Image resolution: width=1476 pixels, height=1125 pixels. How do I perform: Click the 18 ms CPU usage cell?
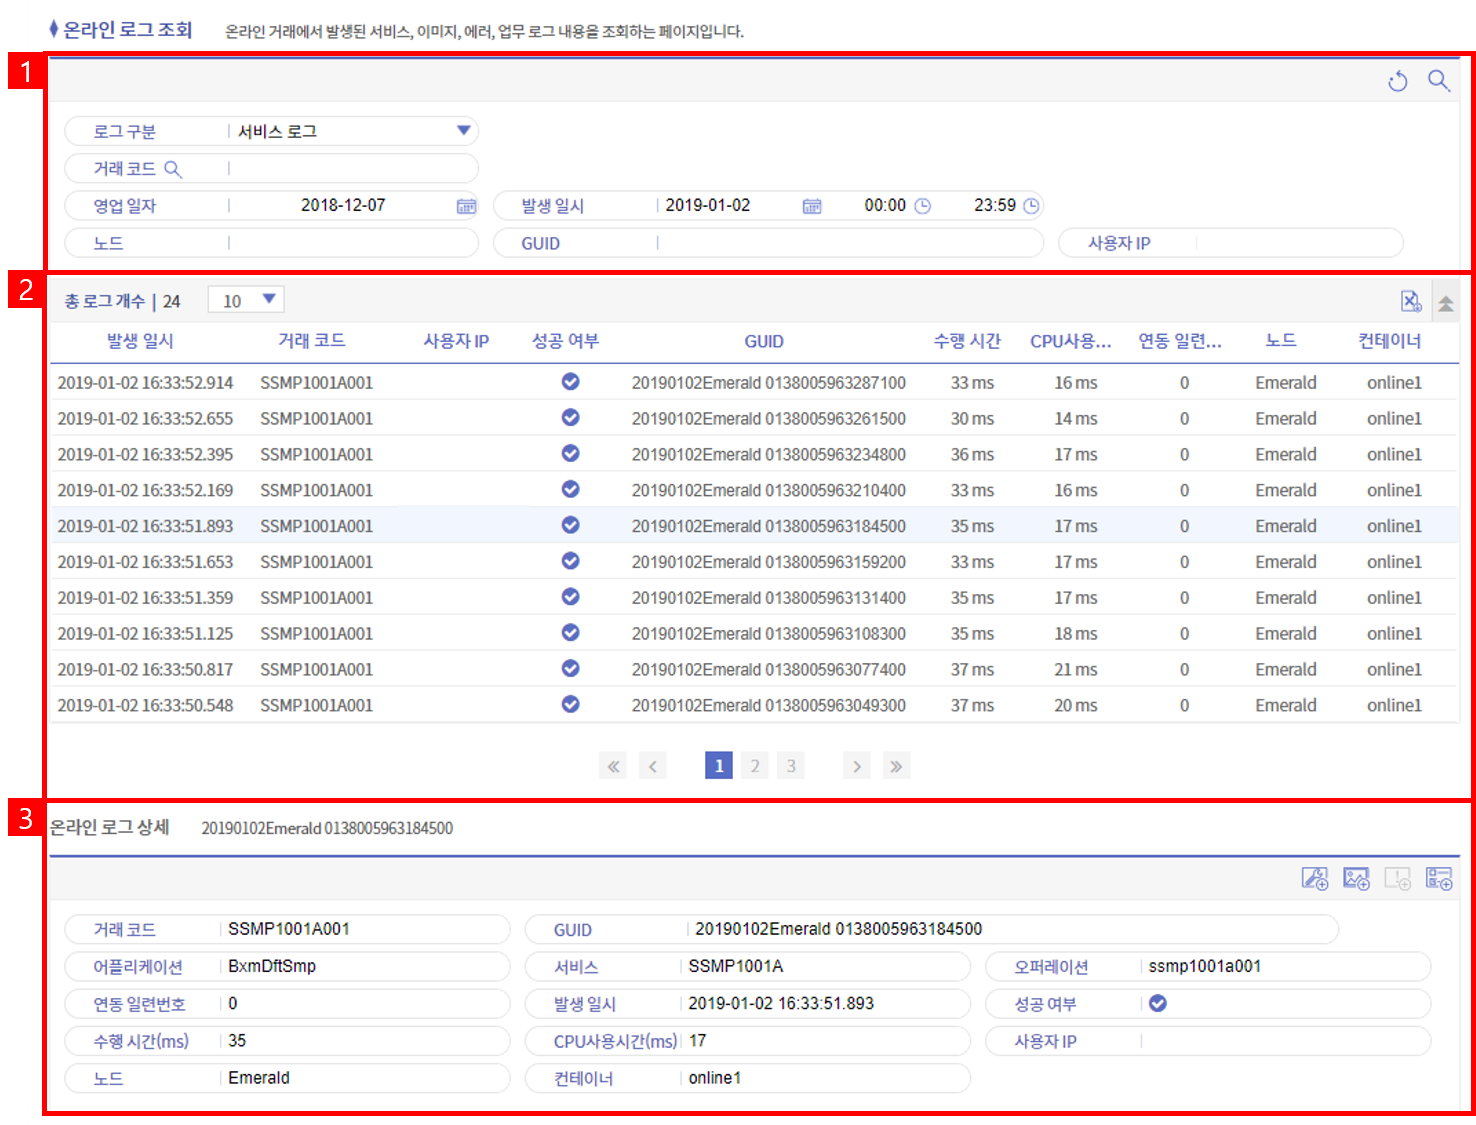tap(1076, 634)
